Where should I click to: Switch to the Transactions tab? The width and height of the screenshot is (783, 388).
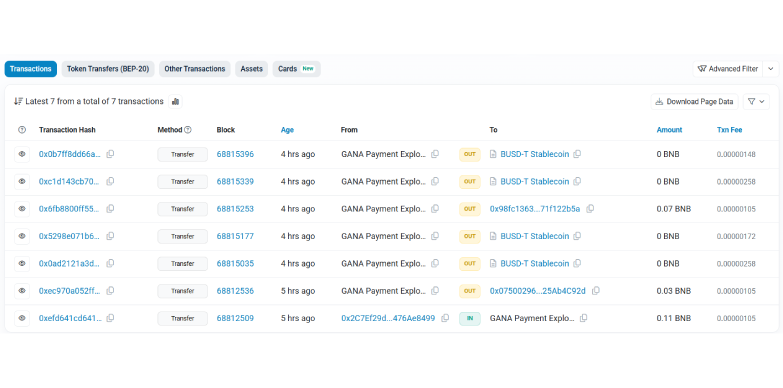(30, 69)
